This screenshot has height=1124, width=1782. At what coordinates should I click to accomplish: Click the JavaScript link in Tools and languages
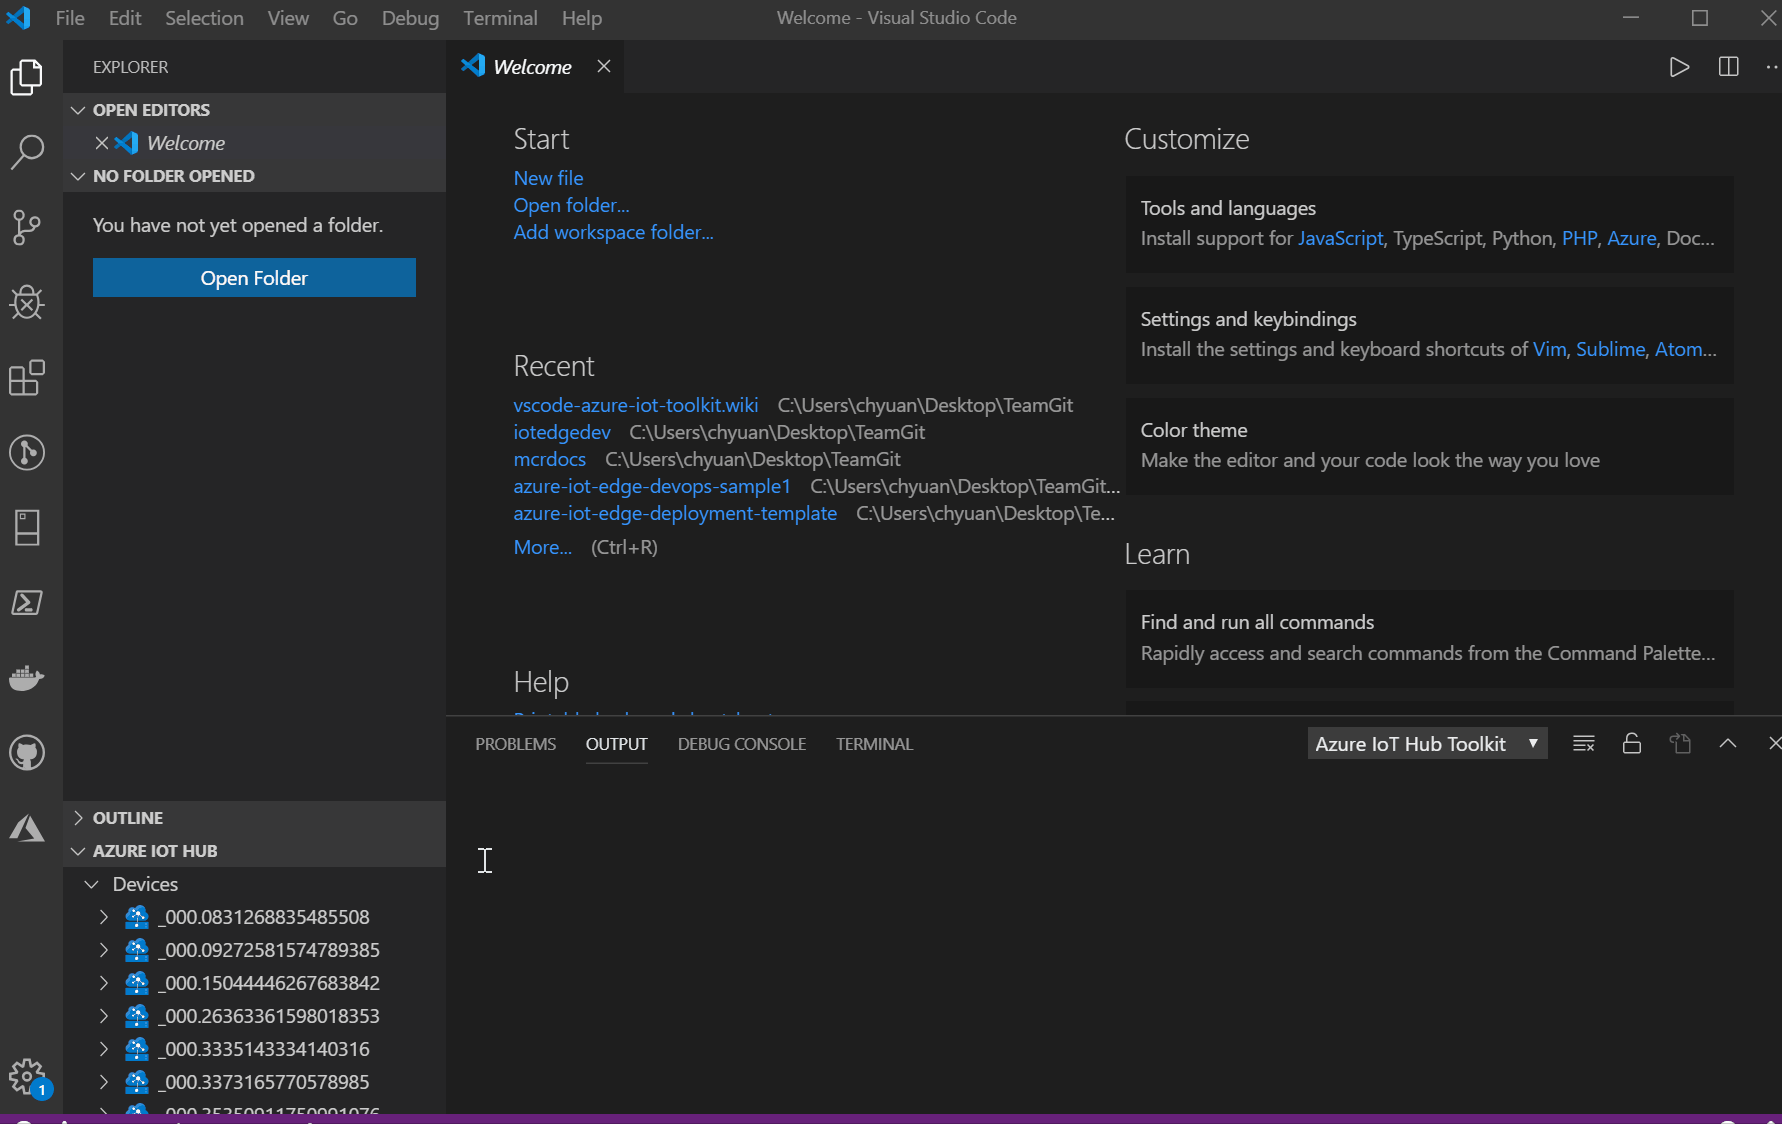pos(1341,238)
